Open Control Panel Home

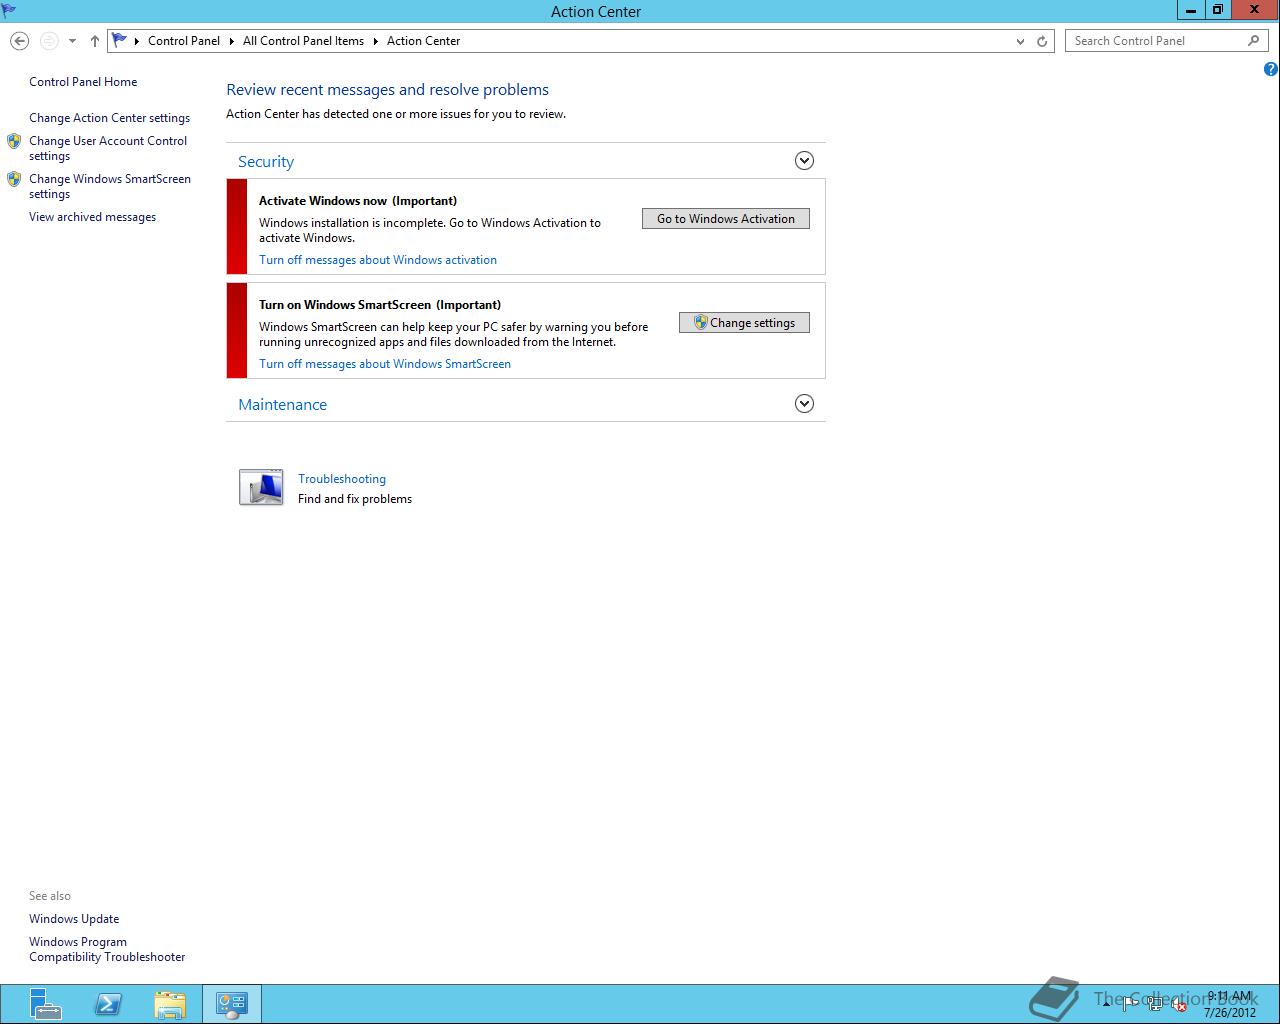83,82
